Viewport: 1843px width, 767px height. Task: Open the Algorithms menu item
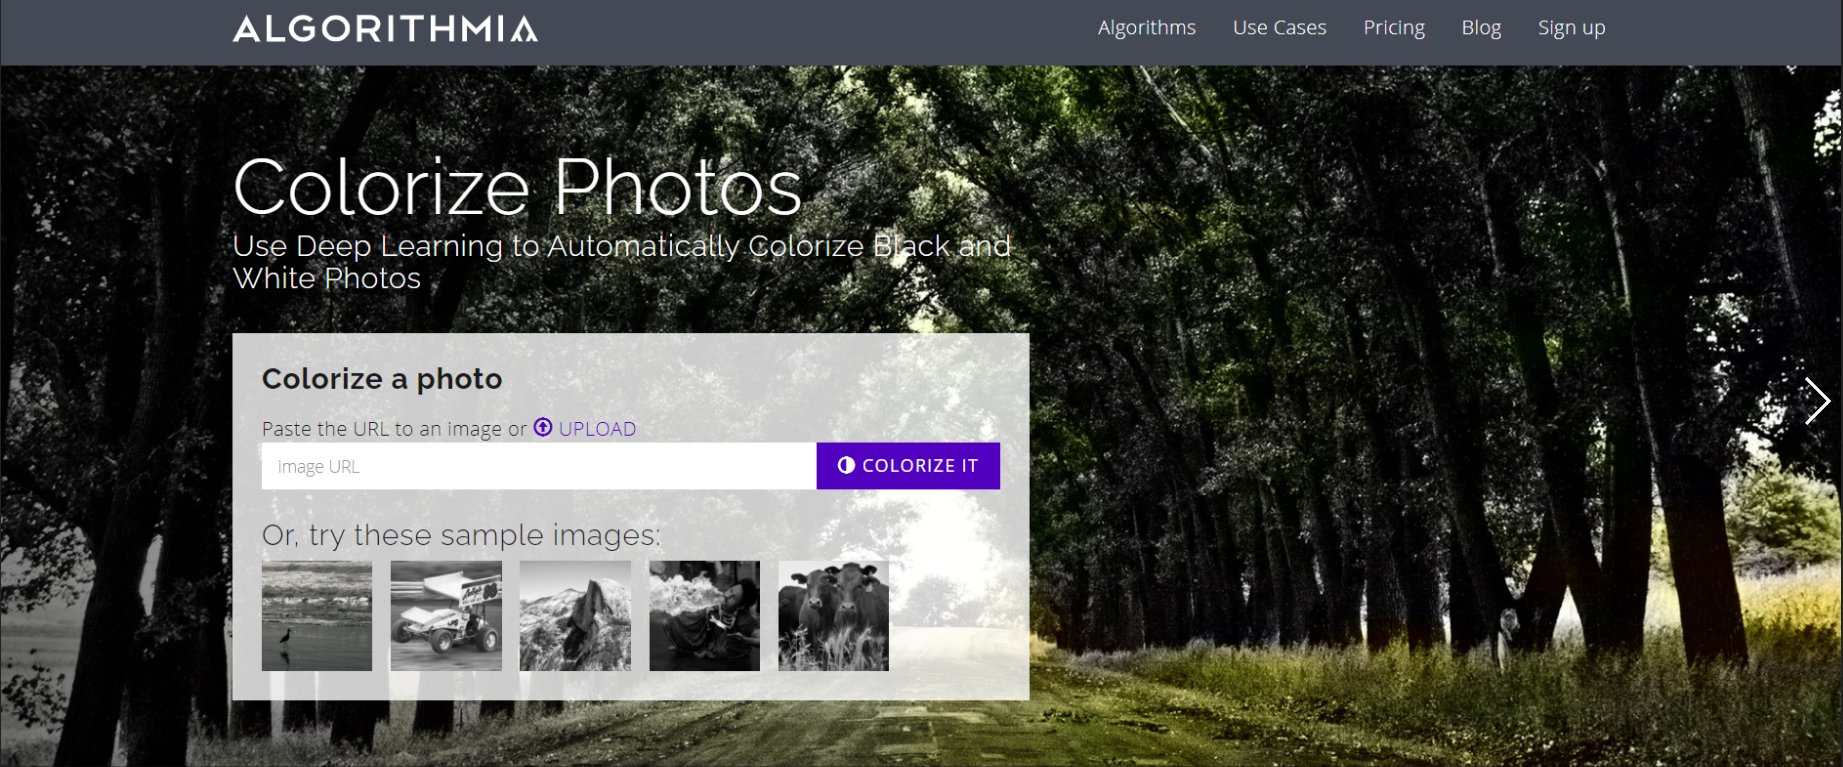coord(1146,28)
